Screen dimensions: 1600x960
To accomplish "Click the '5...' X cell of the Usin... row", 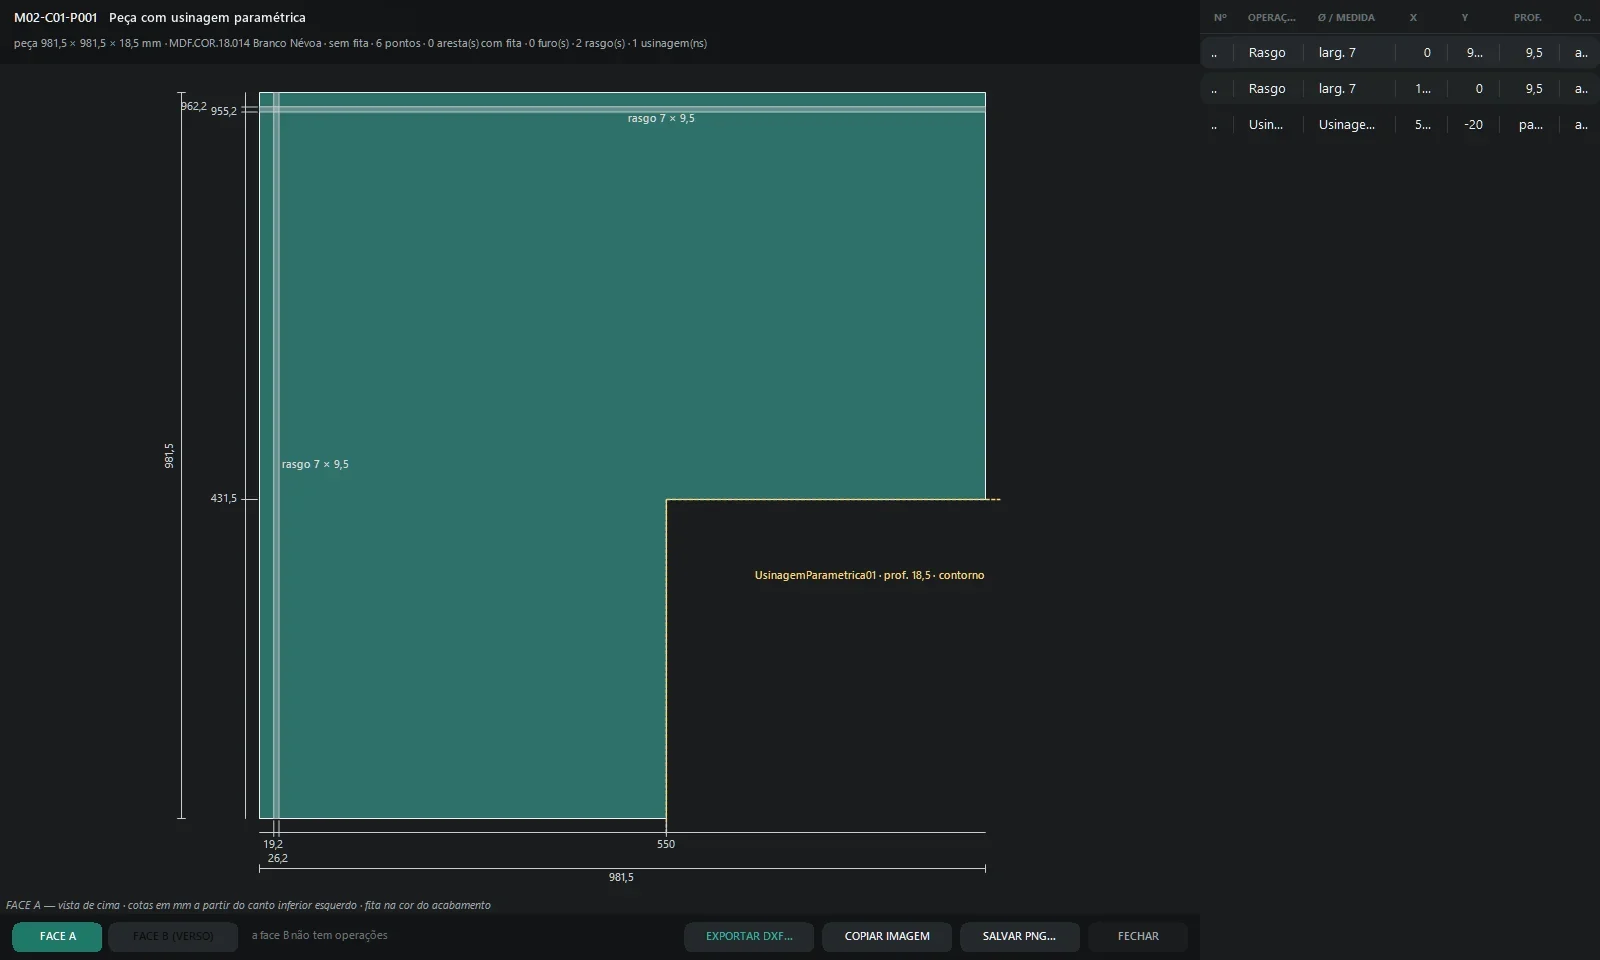I will click(x=1422, y=125).
